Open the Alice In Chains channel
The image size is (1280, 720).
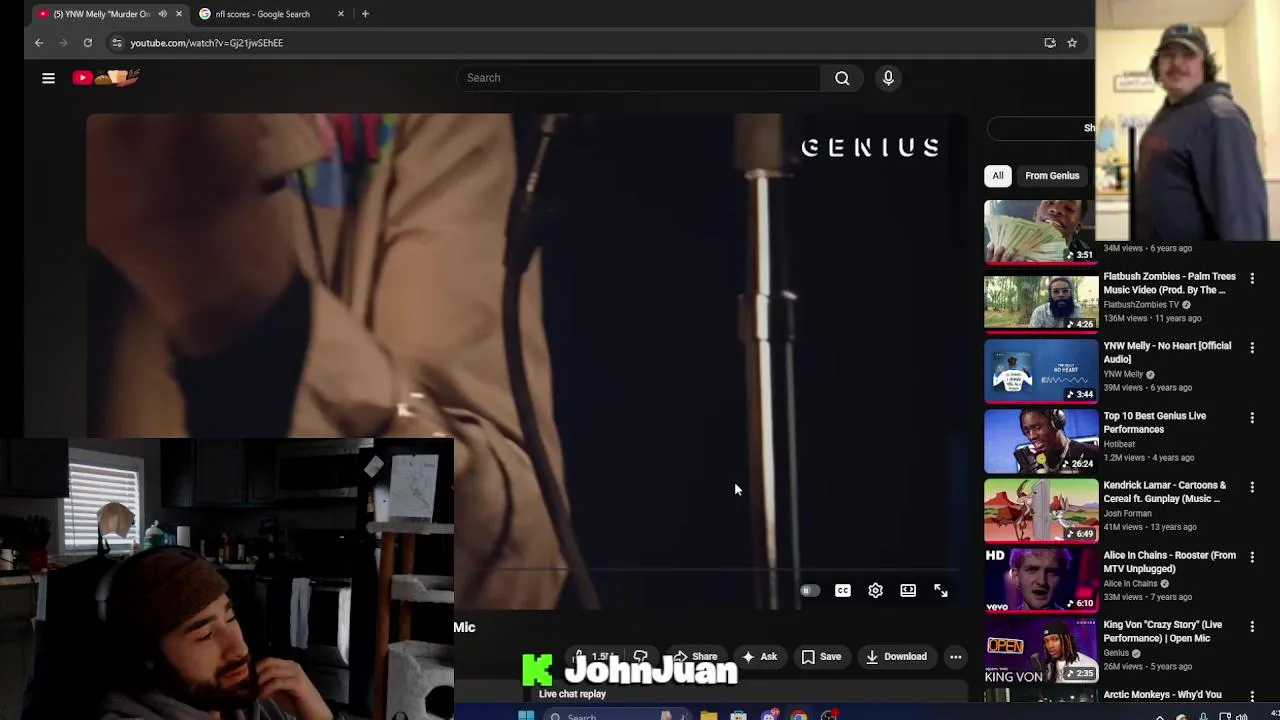point(1131,584)
